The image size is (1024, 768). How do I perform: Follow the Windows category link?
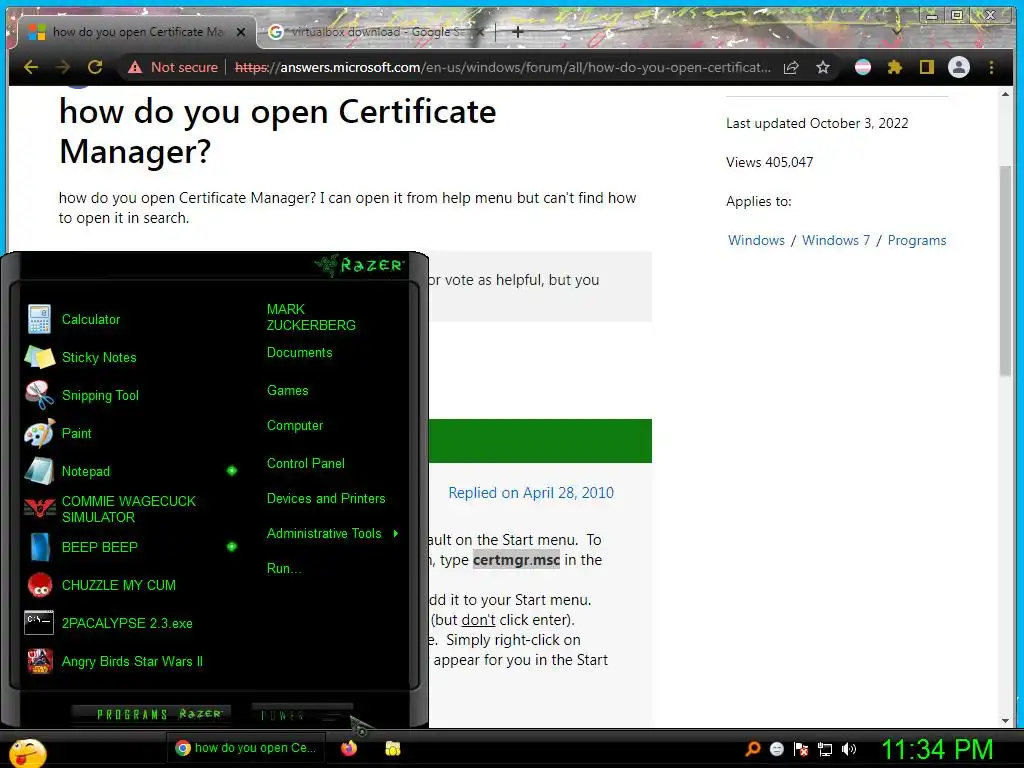[x=756, y=240]
